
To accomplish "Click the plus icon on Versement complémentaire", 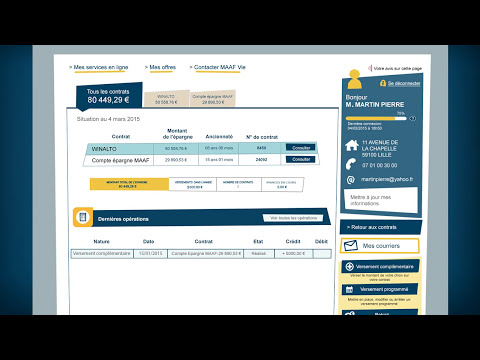I will click(349, 267).
